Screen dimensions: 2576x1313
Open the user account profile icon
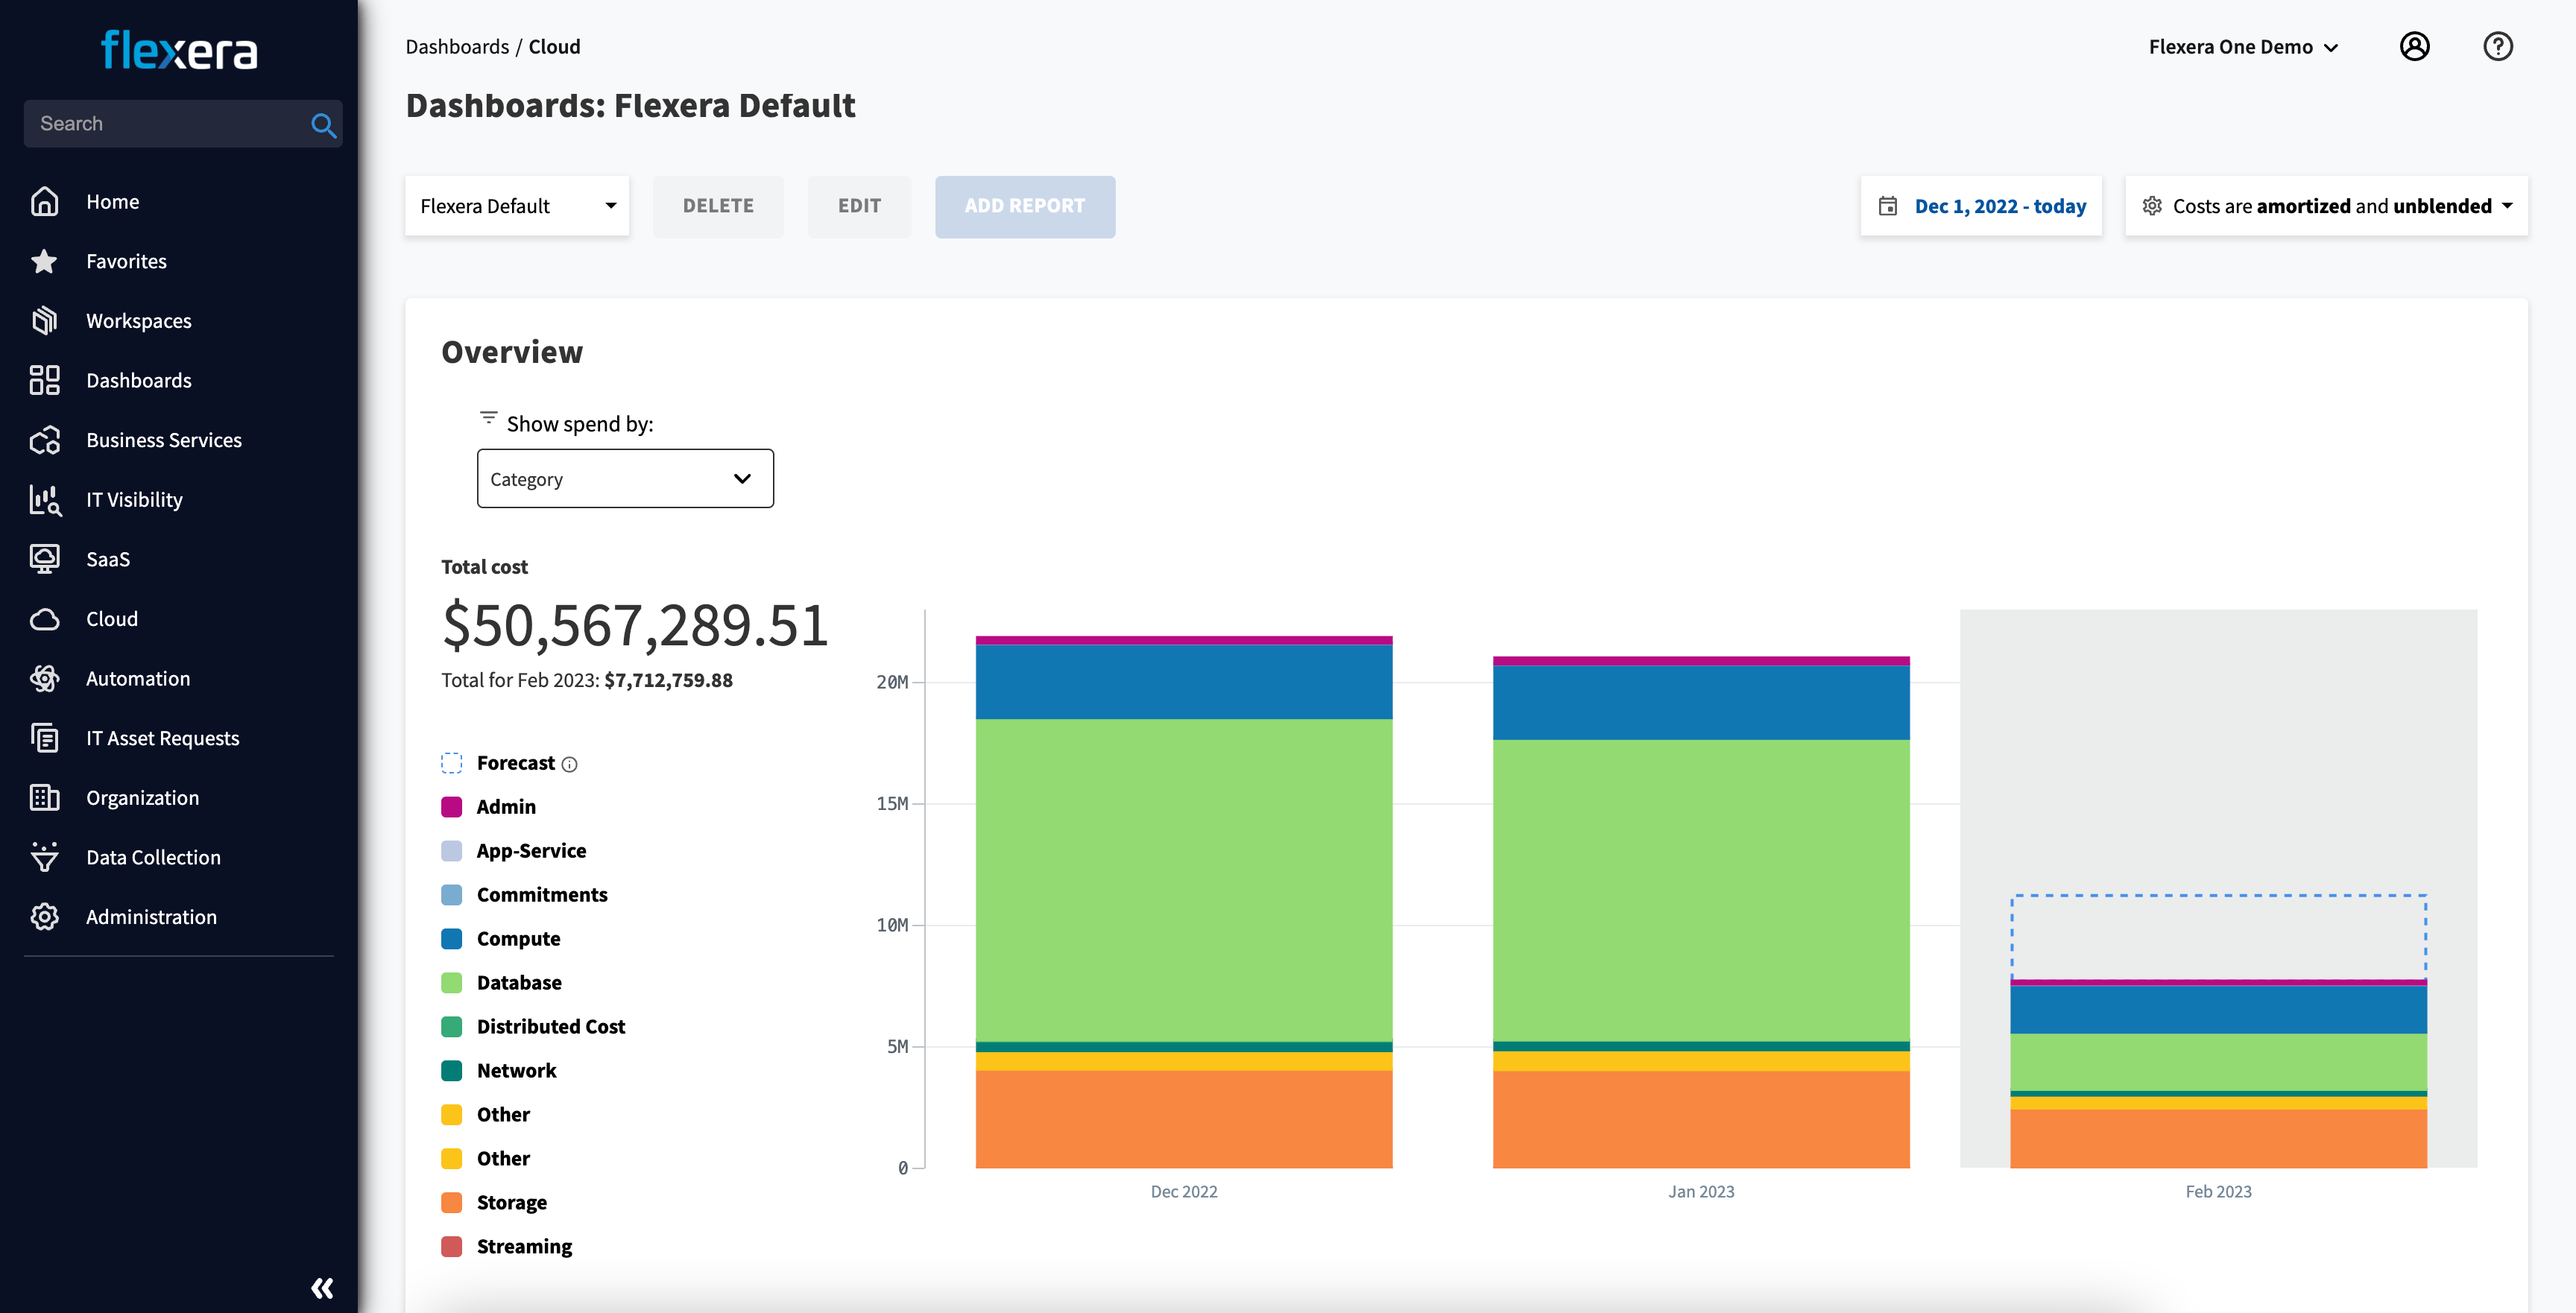pyautogui.click(x=2414, y=47)
